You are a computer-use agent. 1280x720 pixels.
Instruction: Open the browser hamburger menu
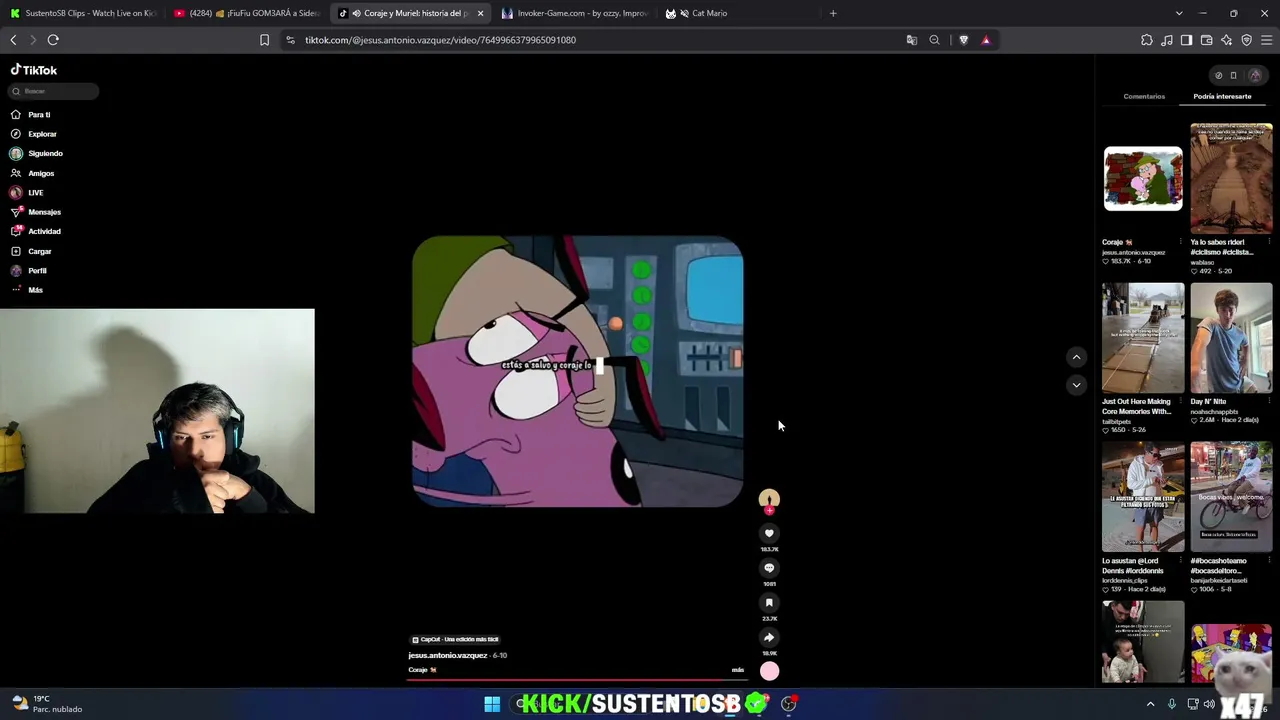(x=1266, y=40)
